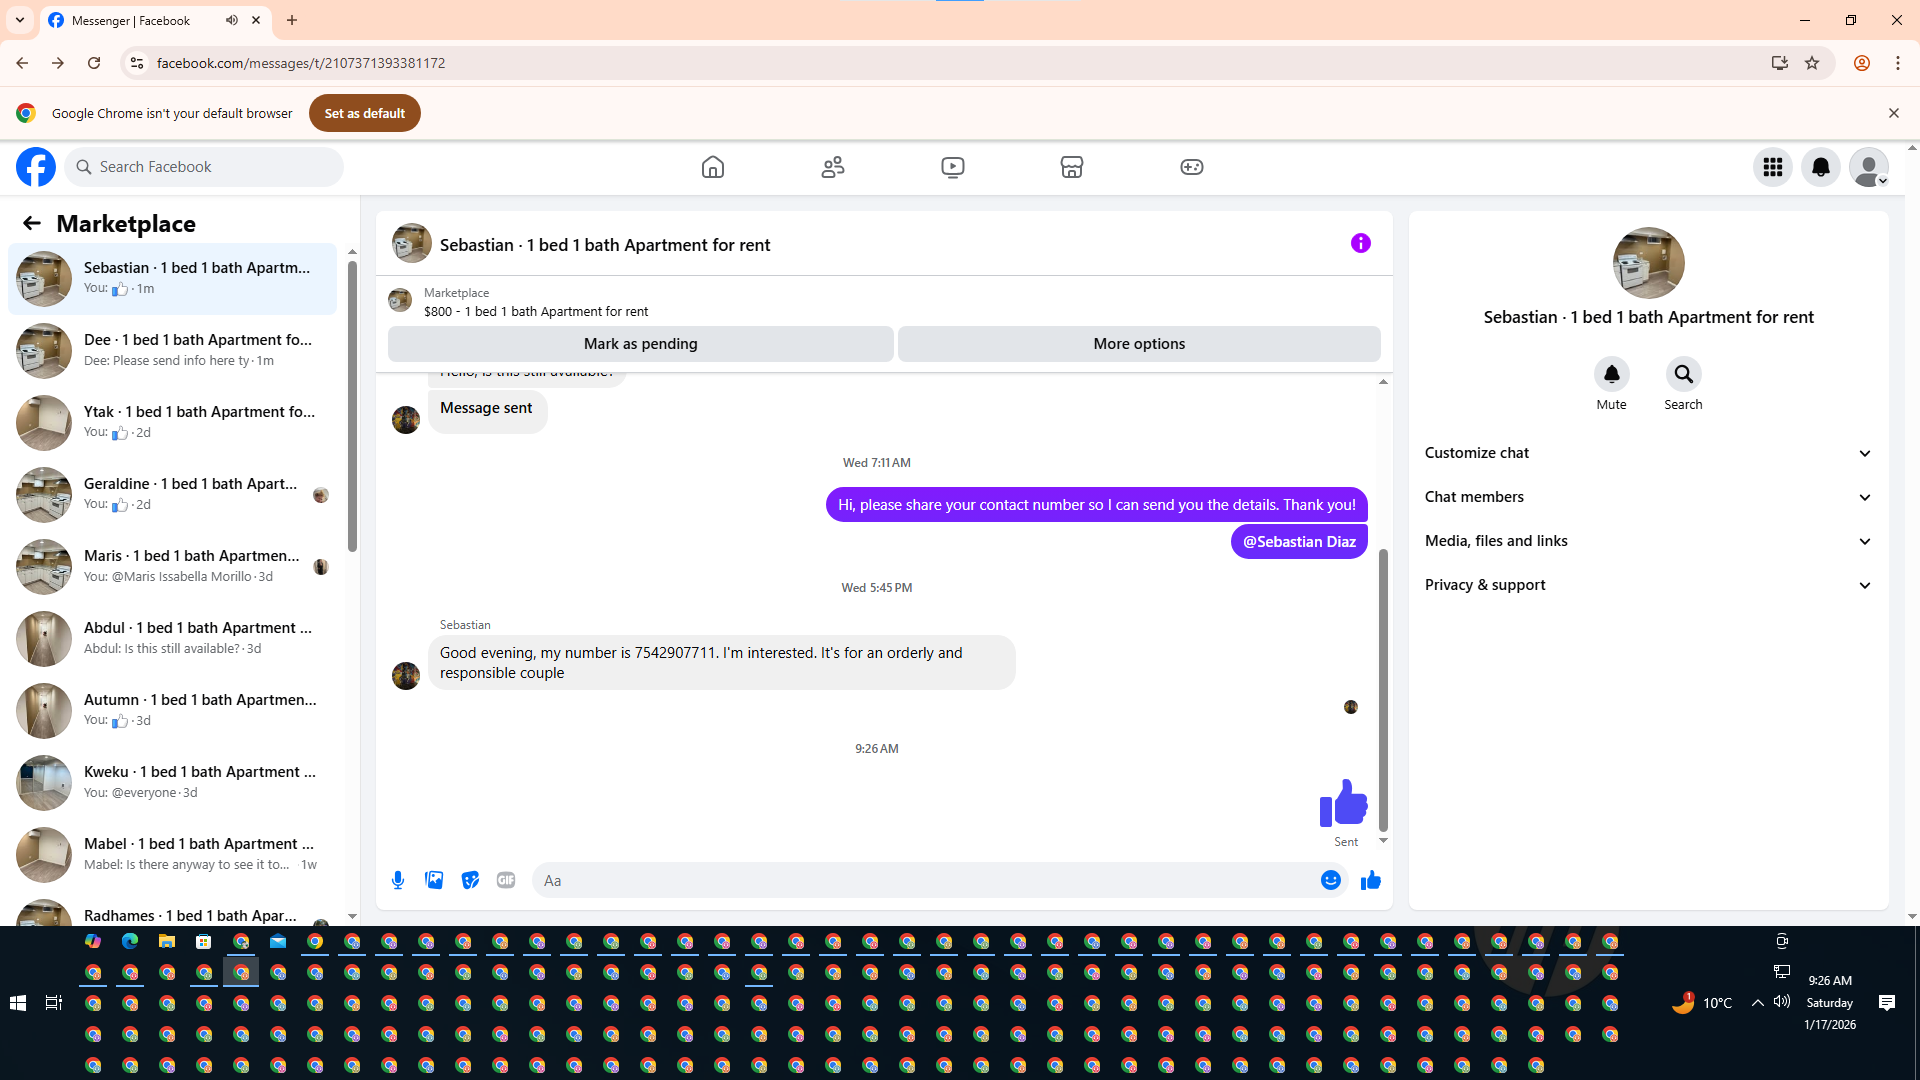Viewport: 1920px width, 1080px height.
Task: Send a thumbs-up like
Action: (x=1370, y=880)
